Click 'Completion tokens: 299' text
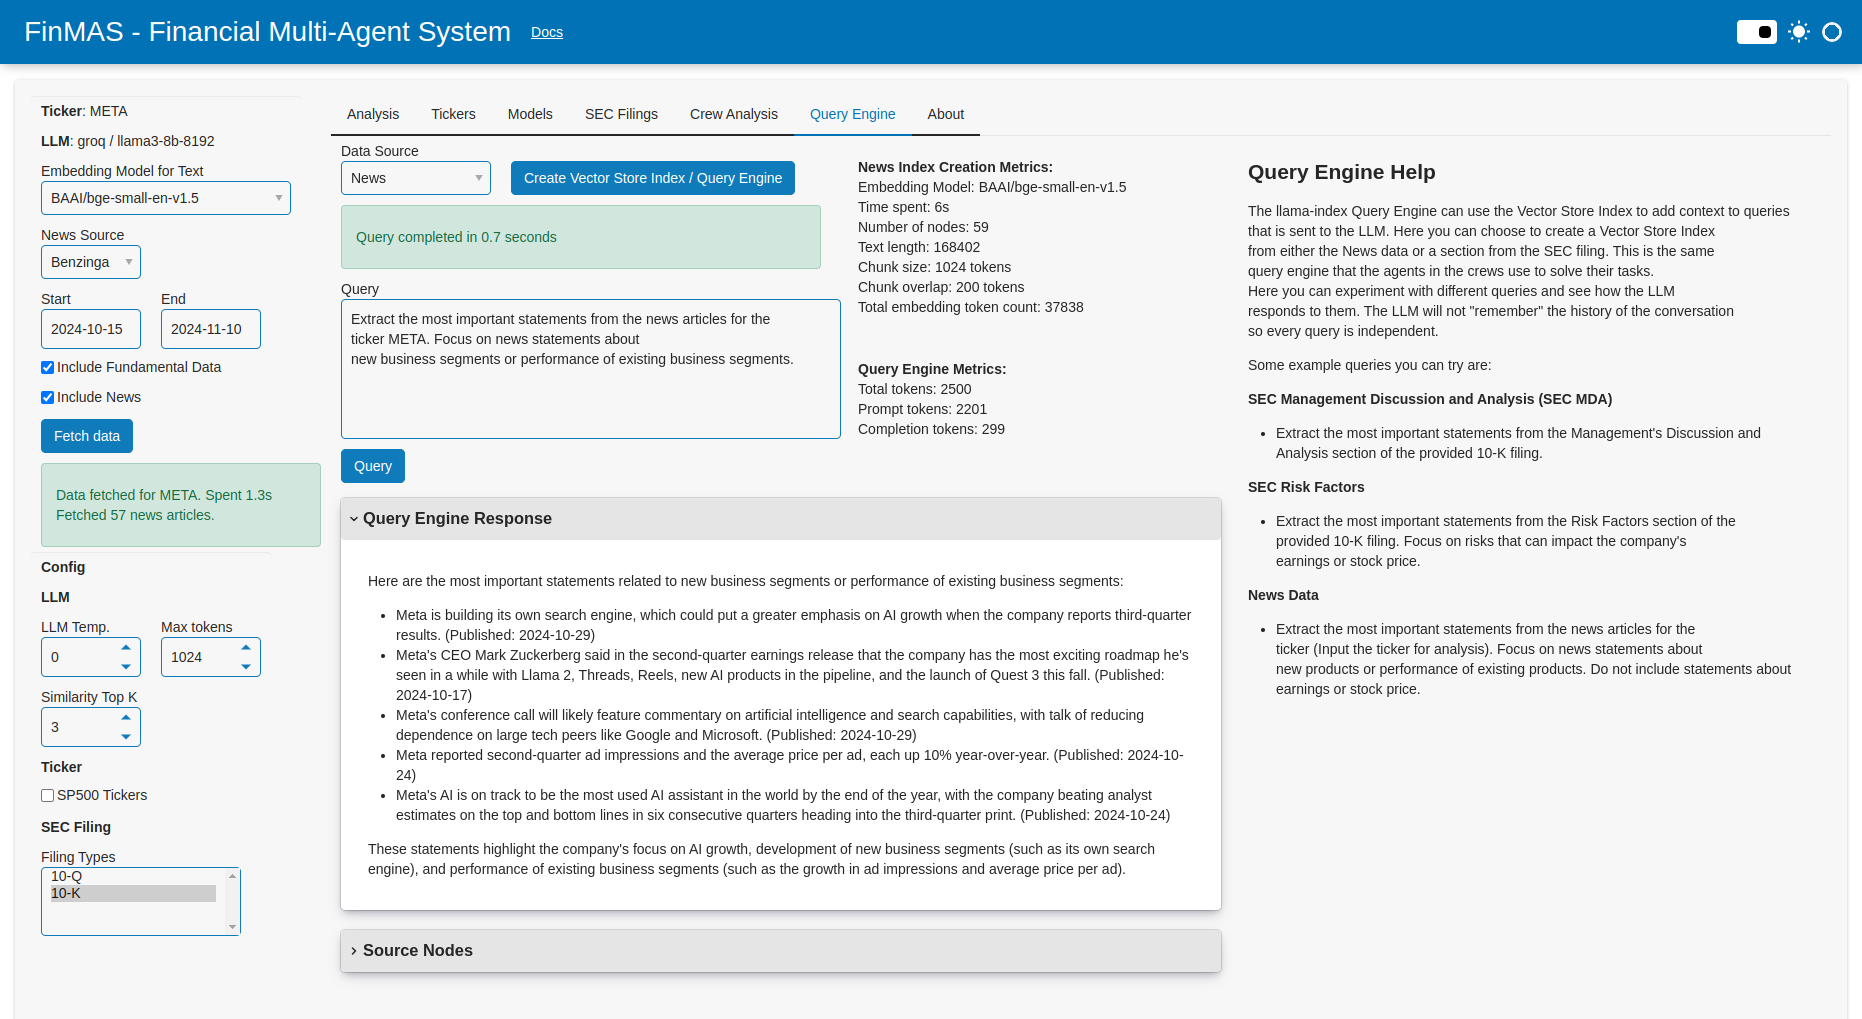This screenshot has height=1019, width=1862. [x=931, y=429]
